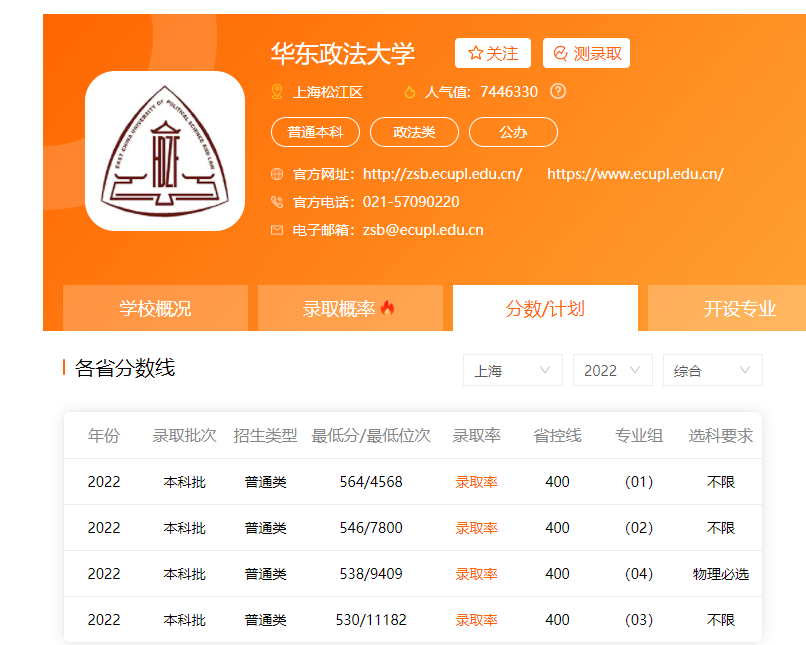The image size is (806, 645).
Task: Click the flame icon before 人气值
Action: 410,92
